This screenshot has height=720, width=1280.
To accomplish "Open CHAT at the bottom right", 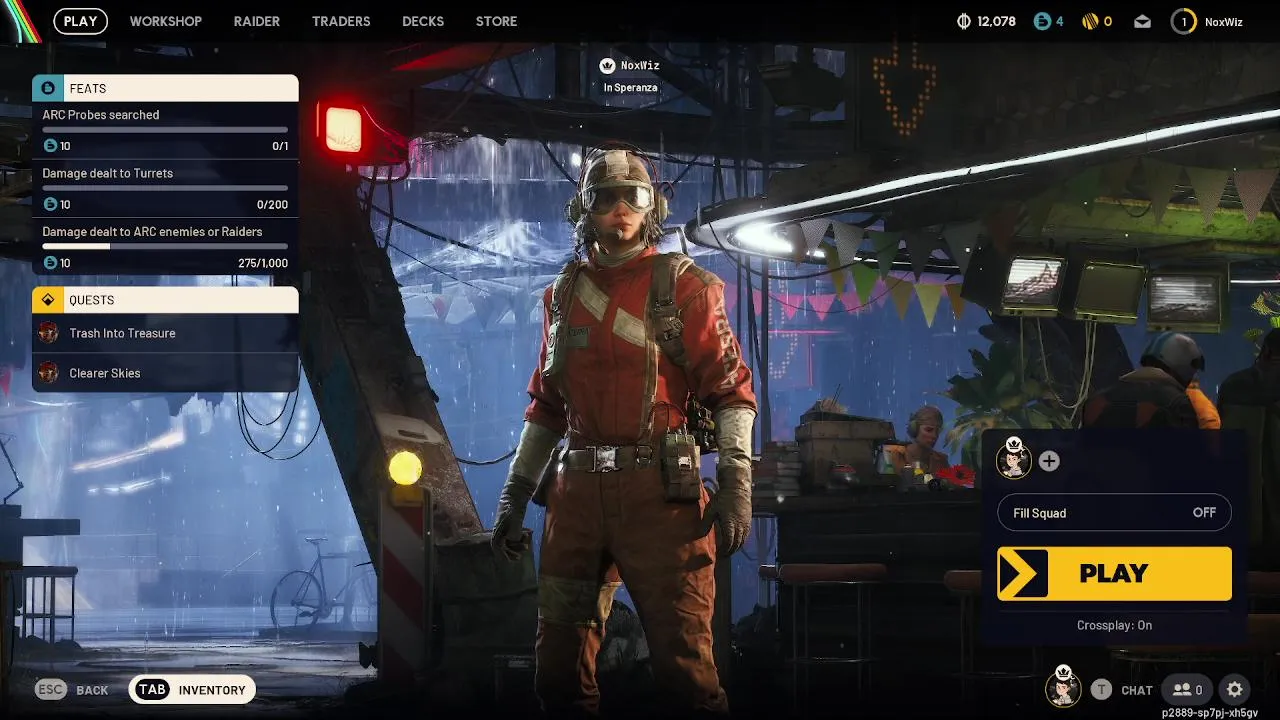I will [x=1137, y=690].
